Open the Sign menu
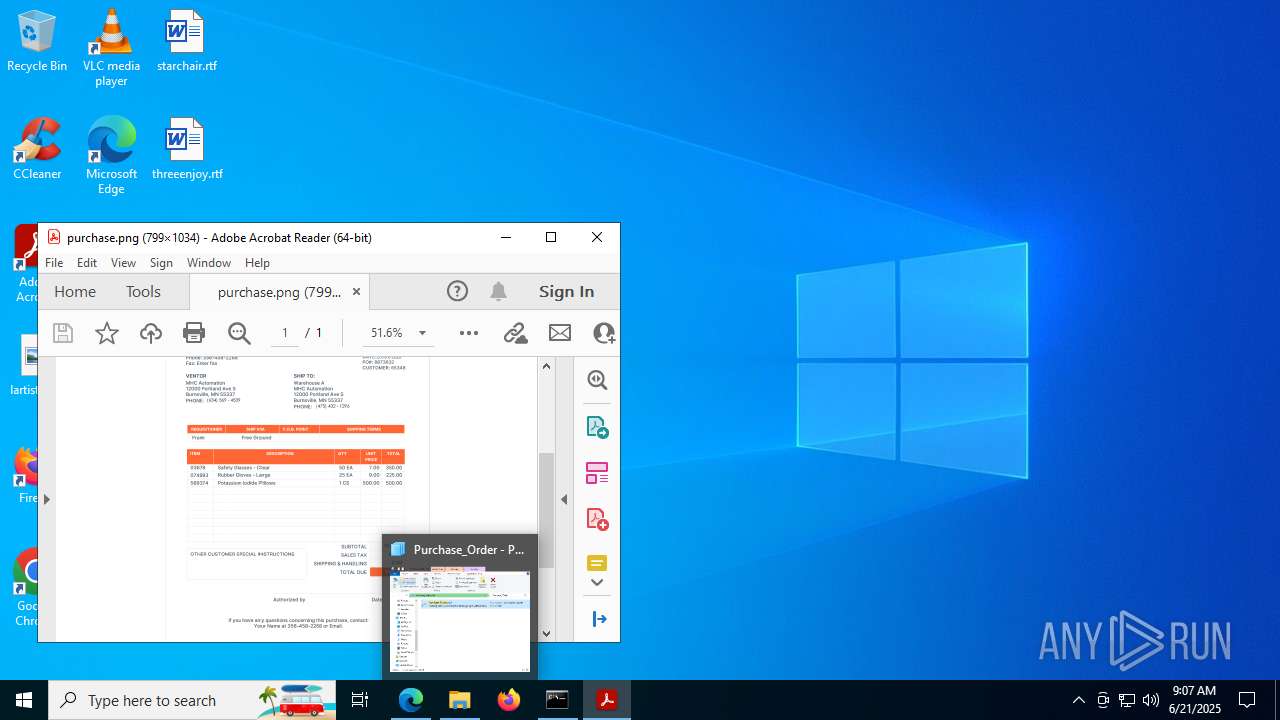Image resolution: width=1280 pixels, height=720 pixels. pyautogui.click(x=161, y=262)
